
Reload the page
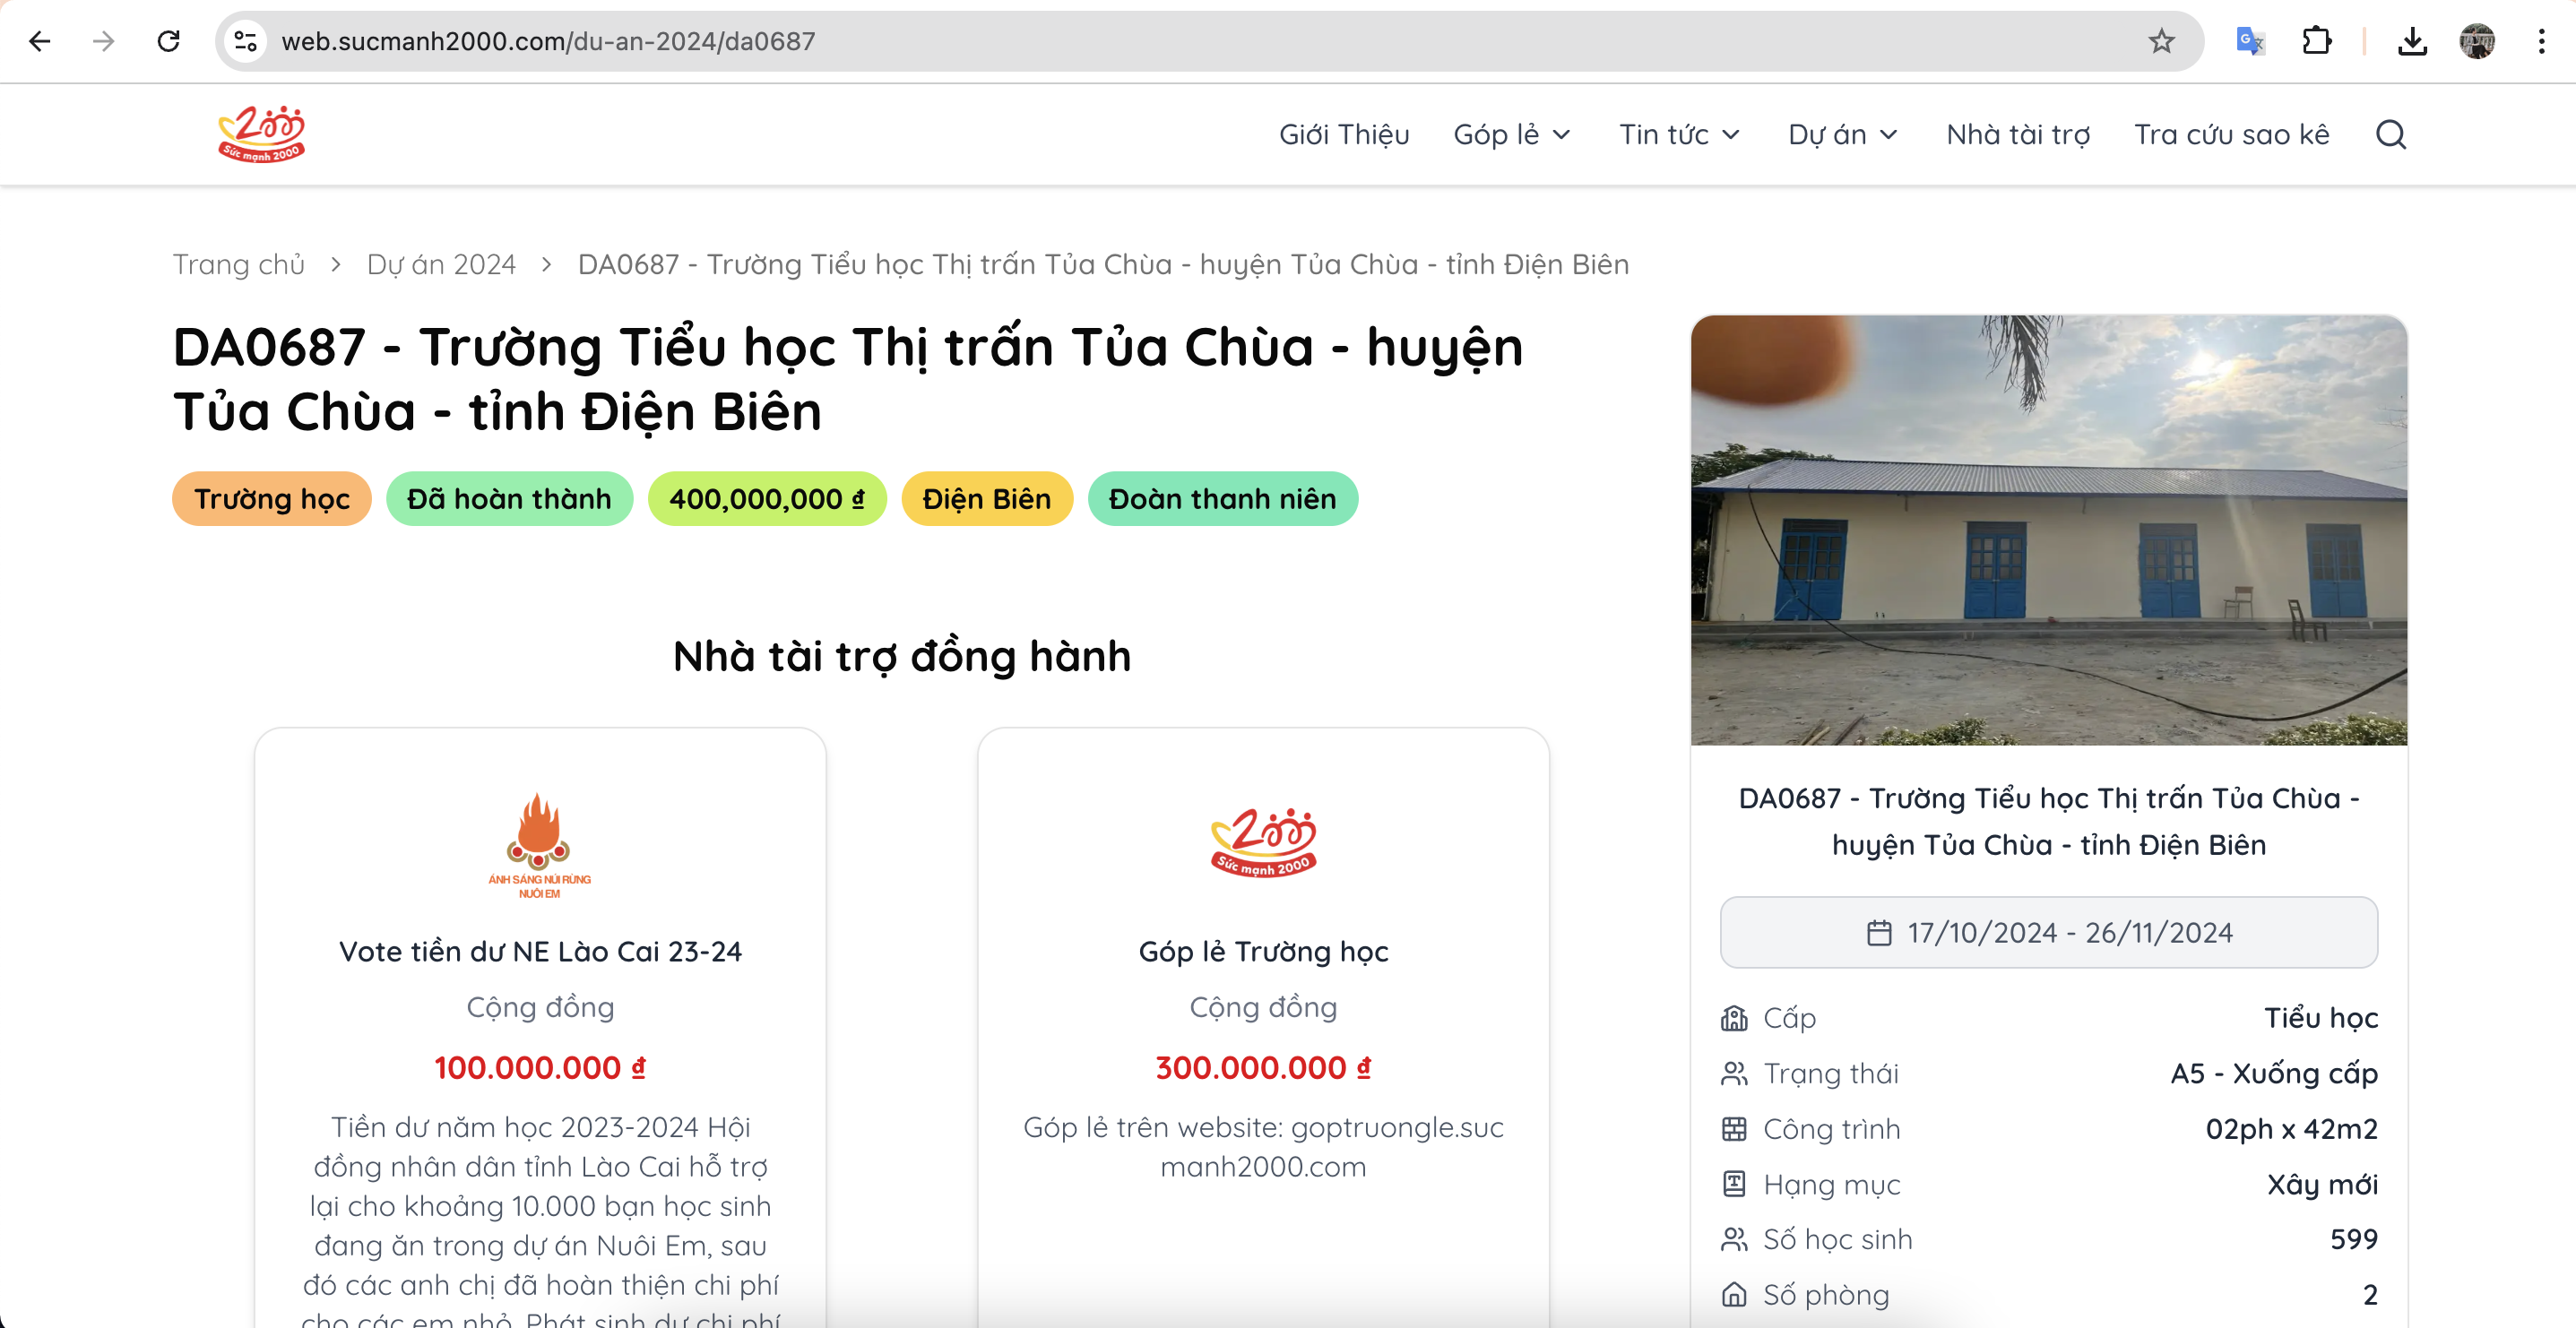click(169, 41)
